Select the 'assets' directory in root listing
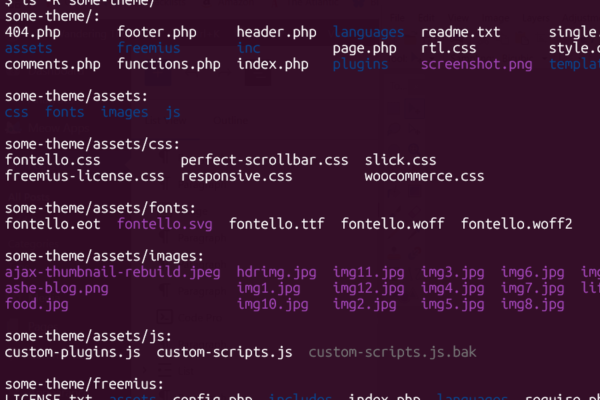The height and width of the screenshot is (400, 600). pos(29,48)
